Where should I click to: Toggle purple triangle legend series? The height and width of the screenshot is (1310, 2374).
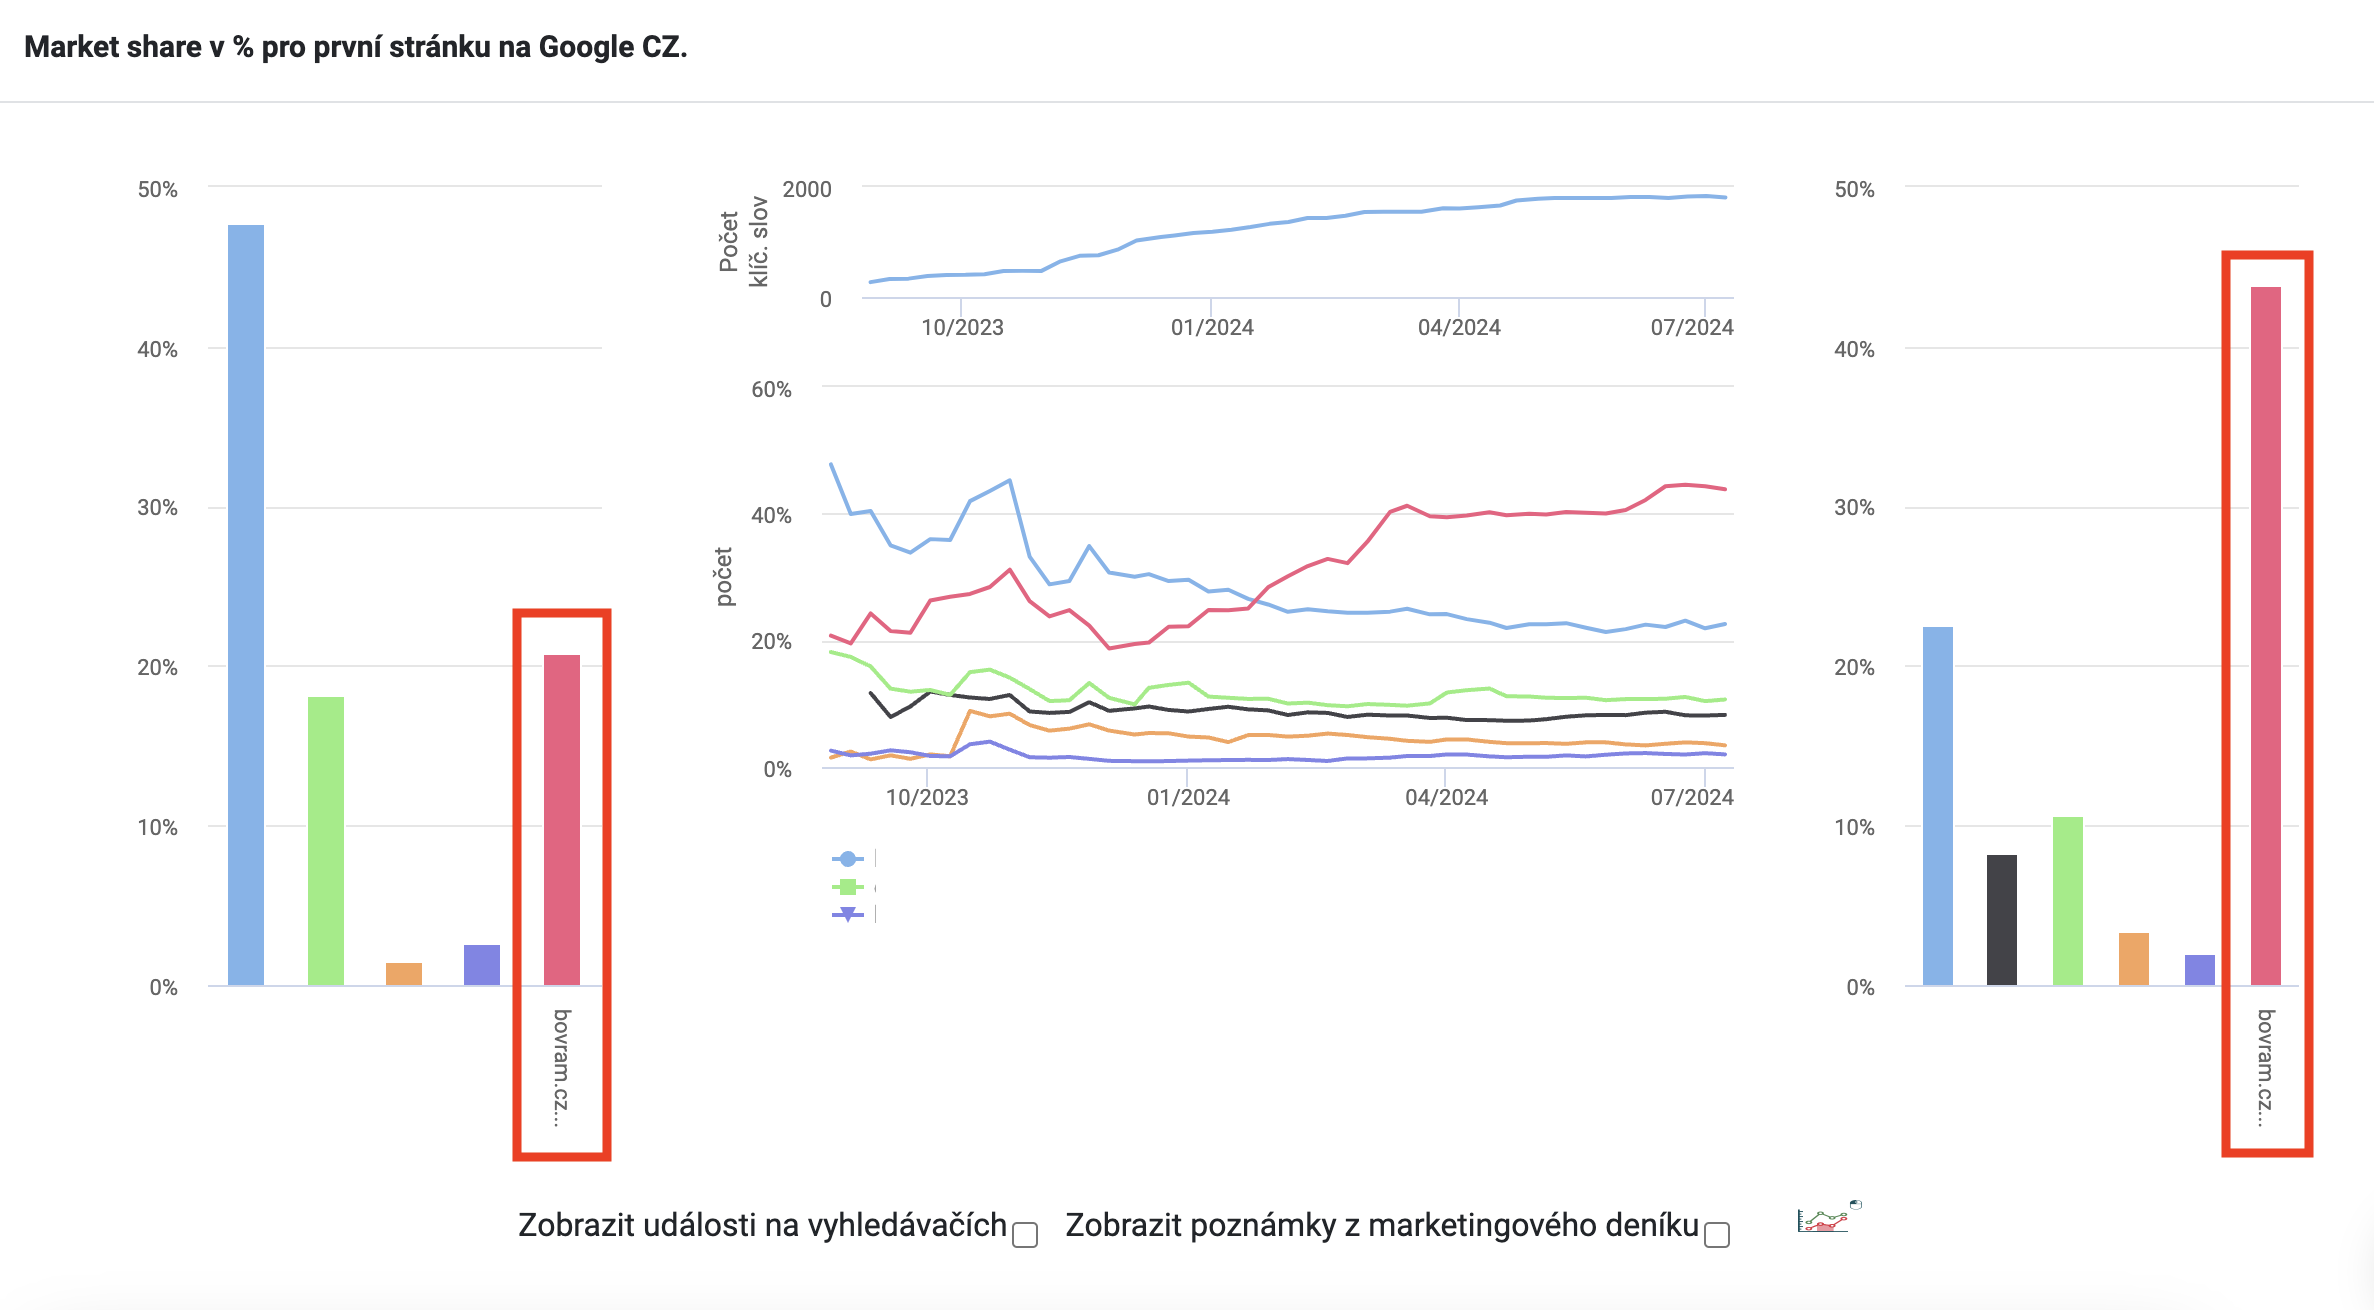848,914
